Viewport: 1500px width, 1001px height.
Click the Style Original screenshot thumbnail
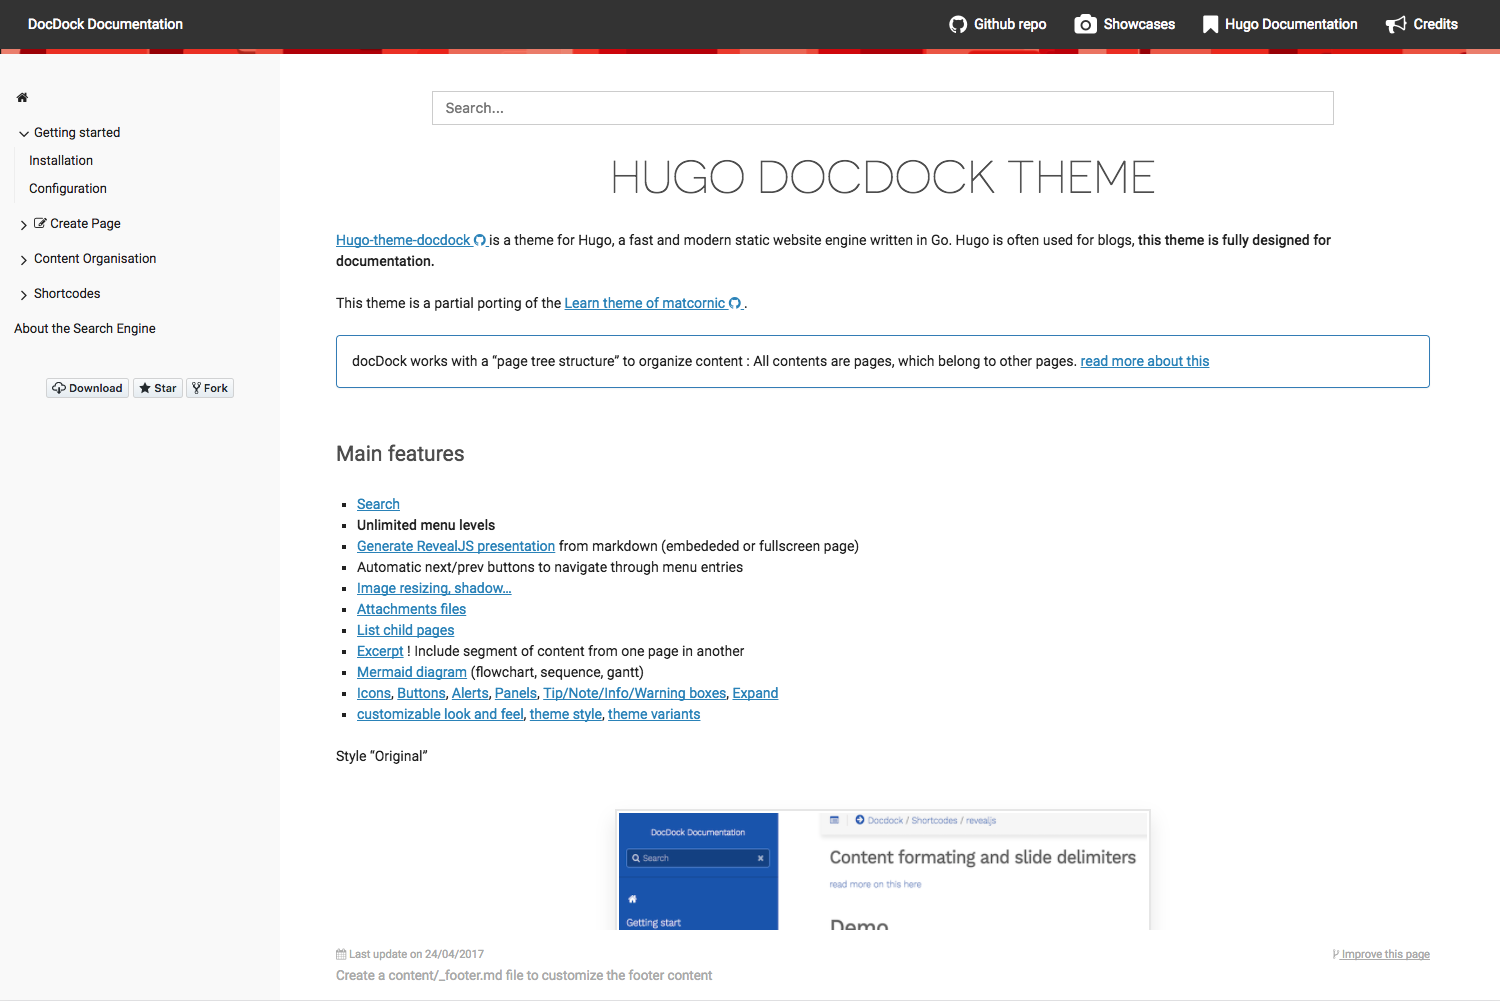click(882, 870)
